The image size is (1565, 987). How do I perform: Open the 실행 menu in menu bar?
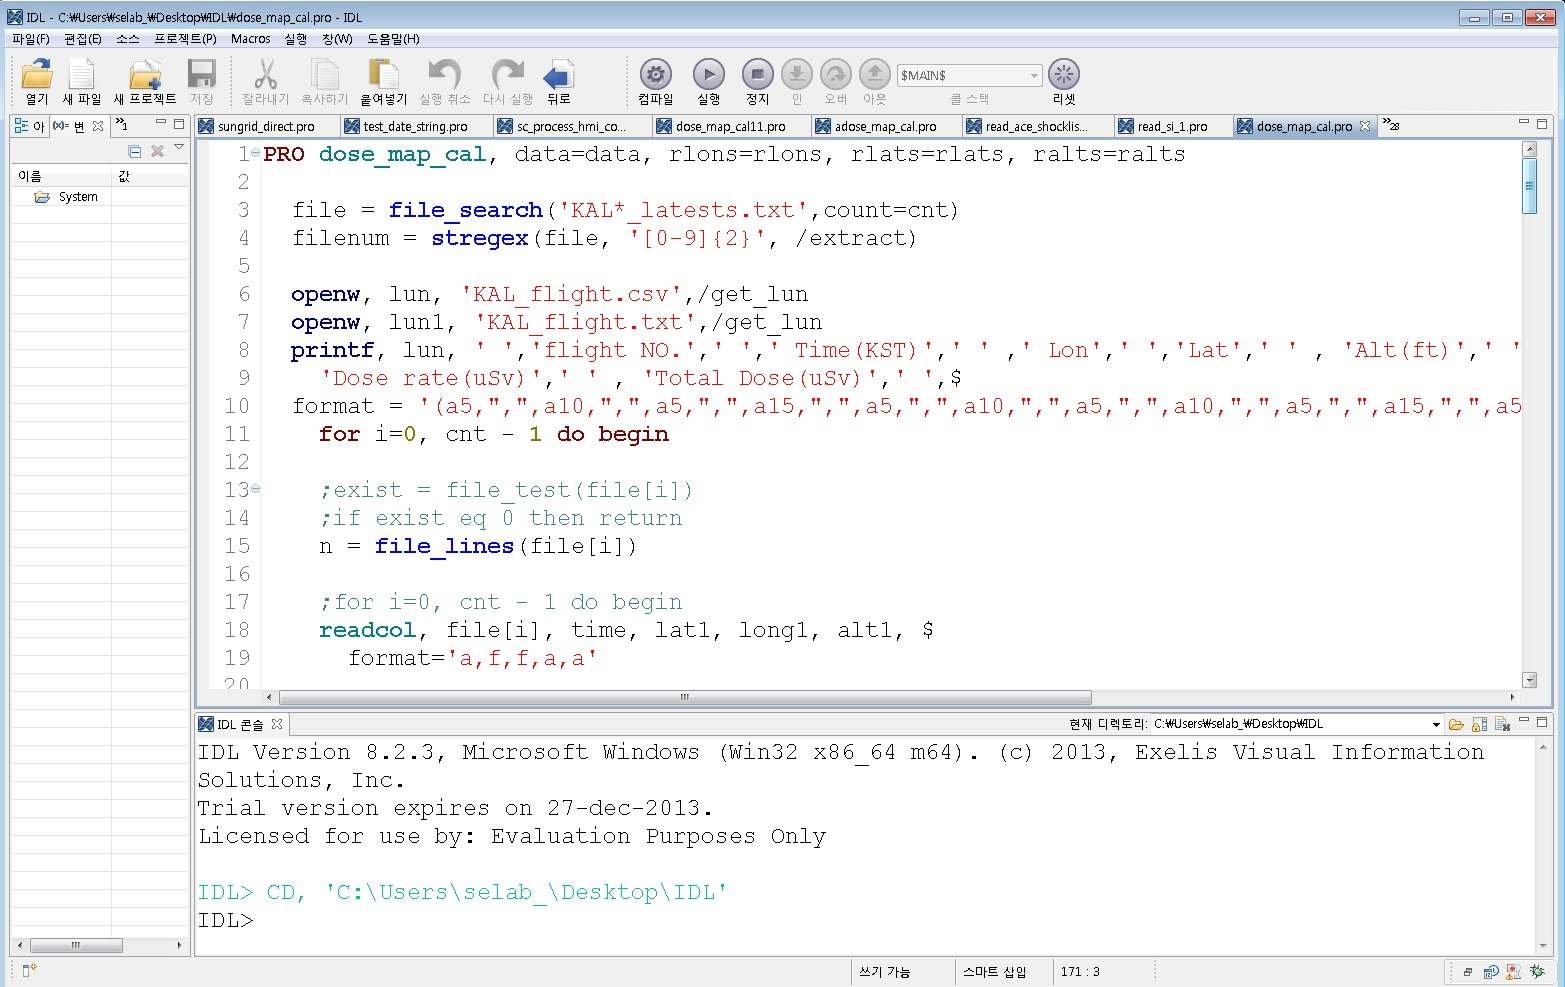point(296,39)
